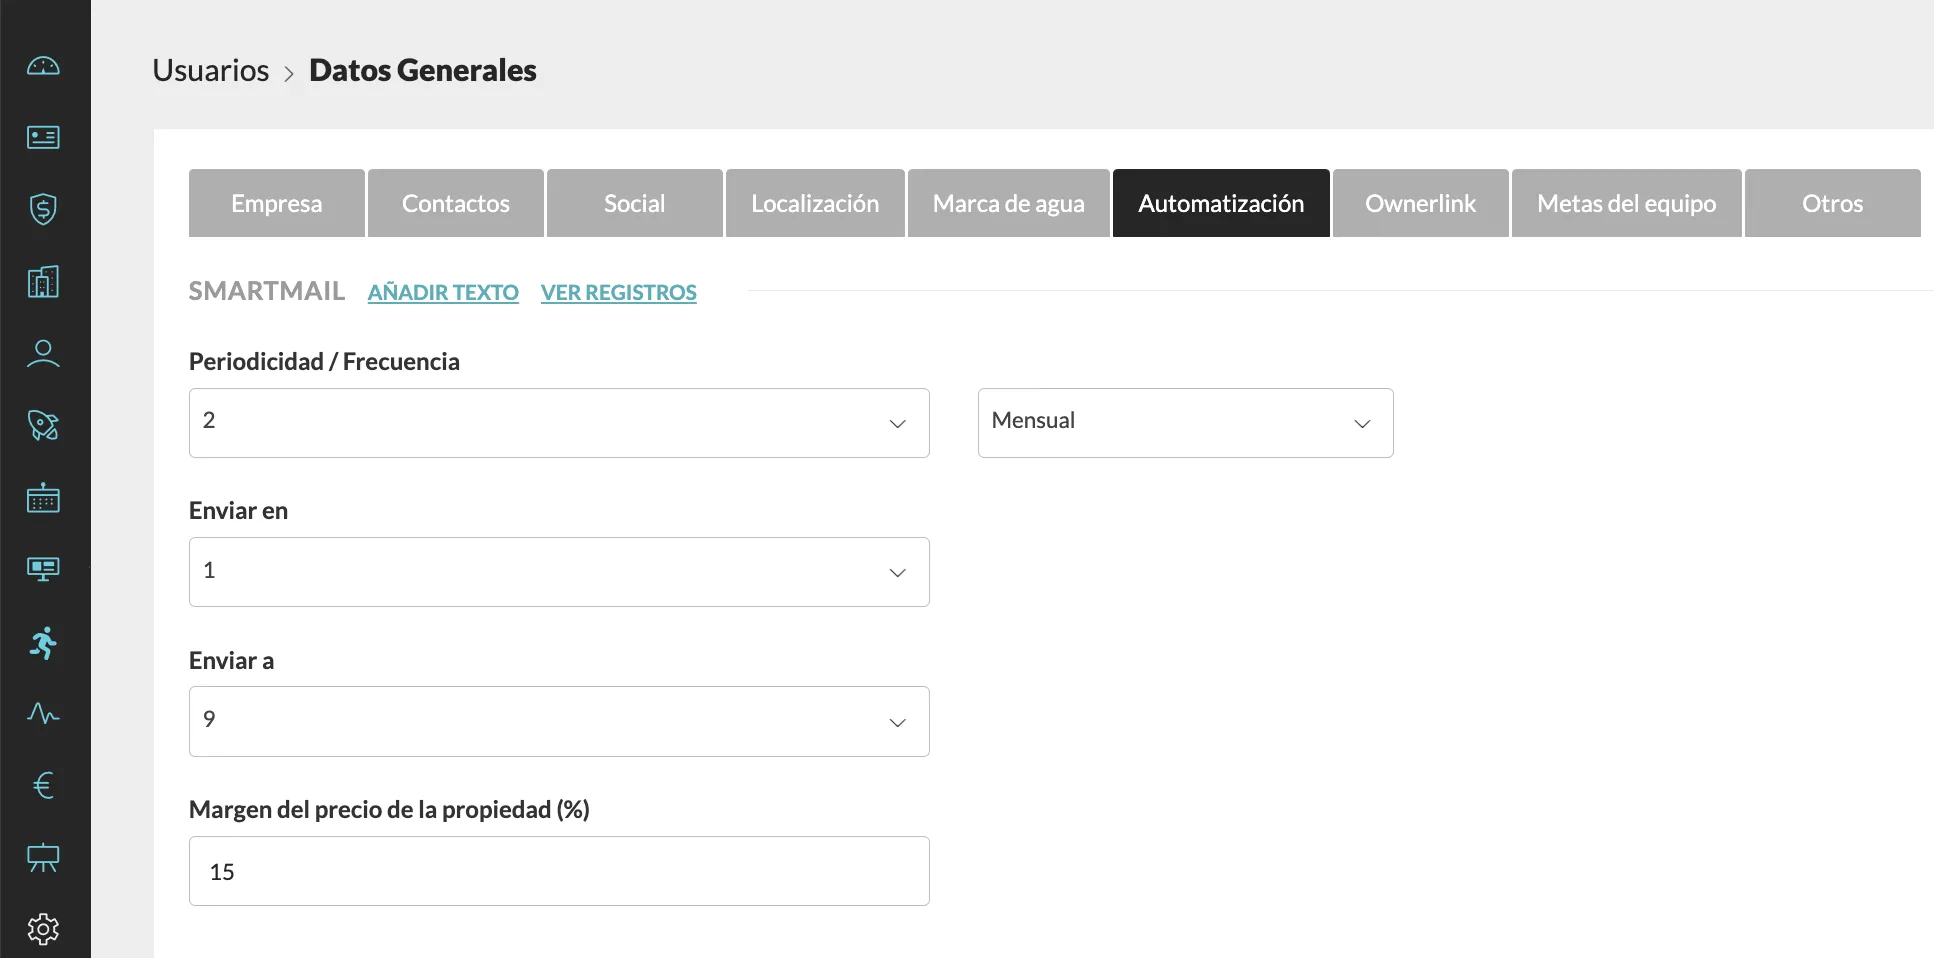Open the buildings icon in sidebar
The image size is (1934, 958).
(x=43, y=281)
